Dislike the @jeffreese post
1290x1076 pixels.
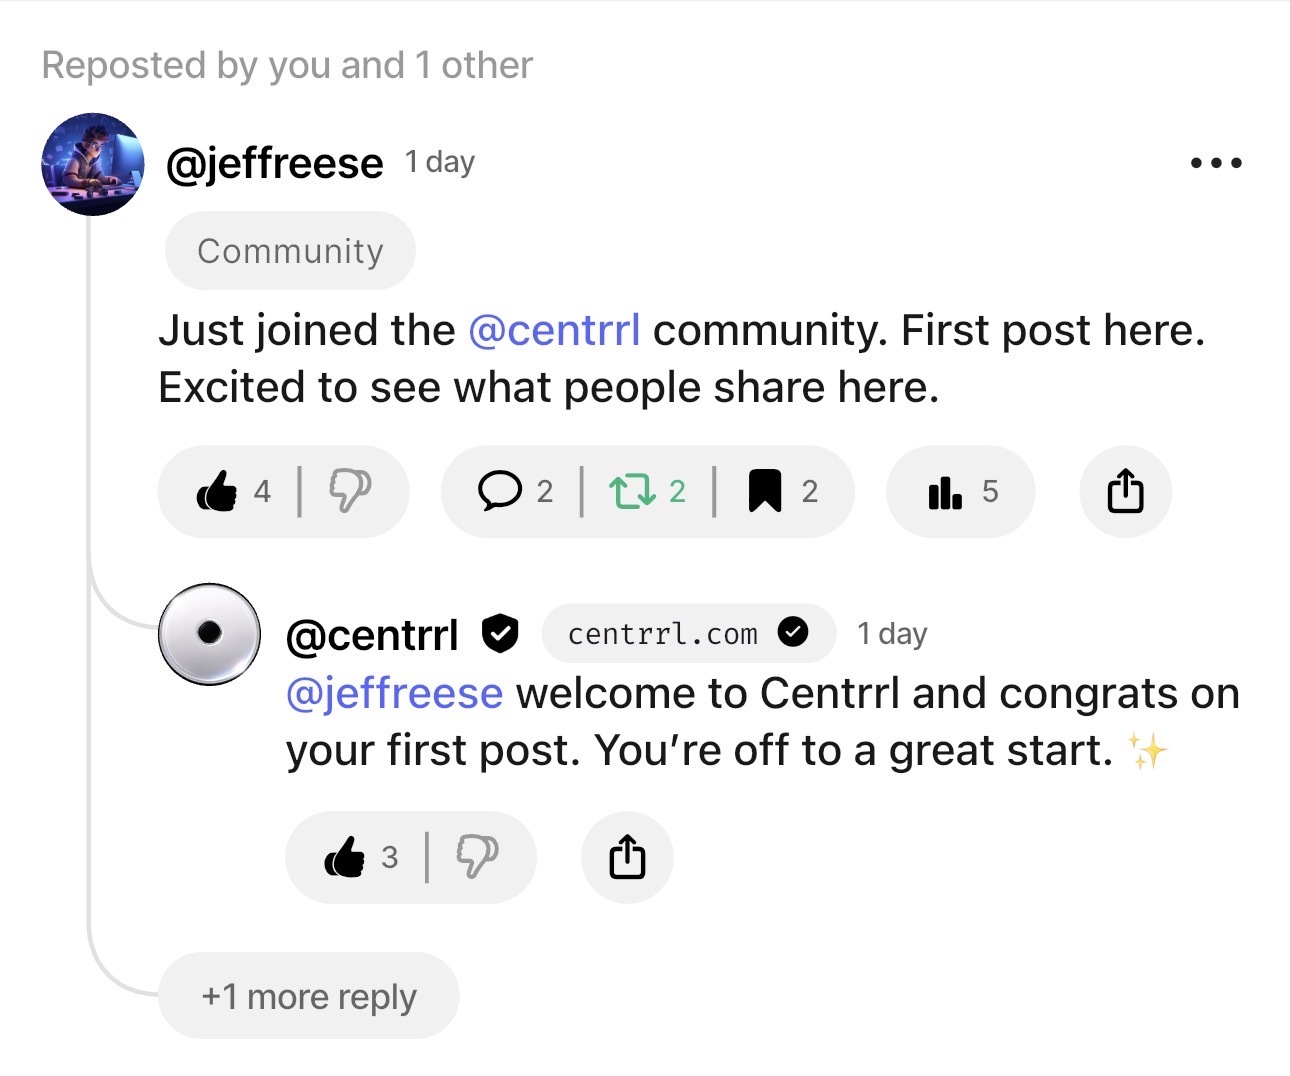349,491
